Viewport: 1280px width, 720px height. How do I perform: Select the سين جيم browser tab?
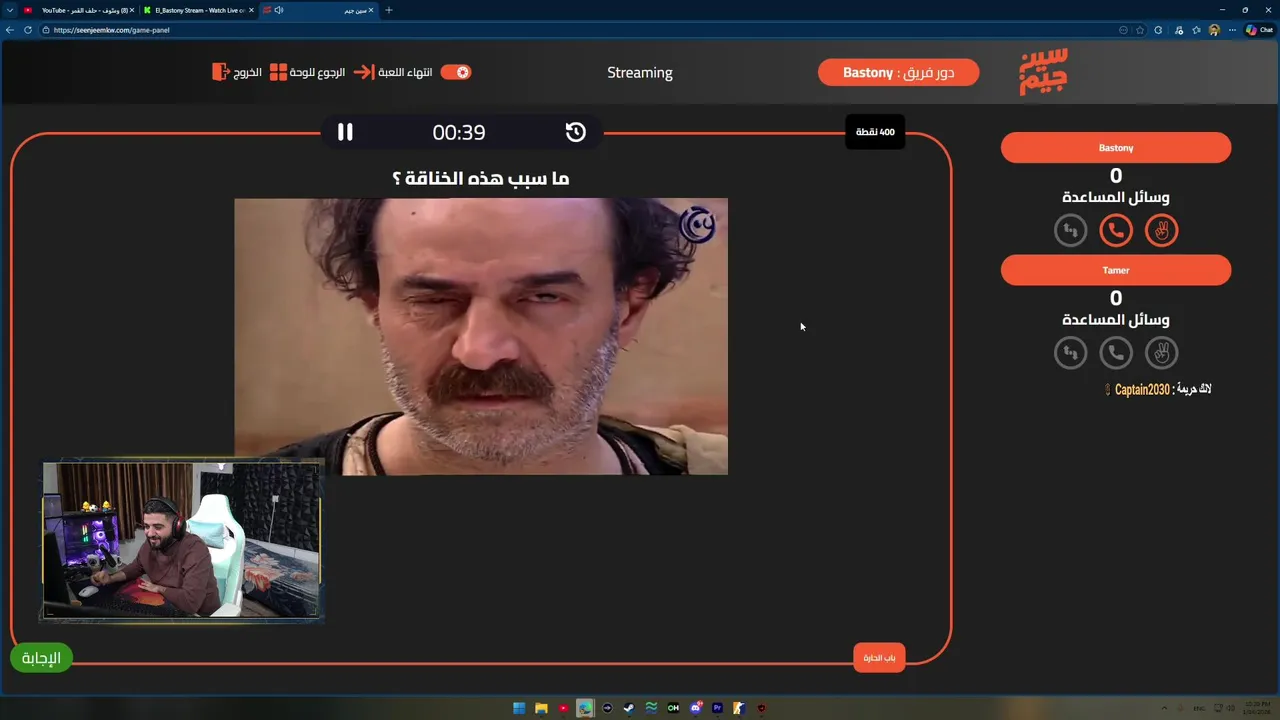pos(317,10)
